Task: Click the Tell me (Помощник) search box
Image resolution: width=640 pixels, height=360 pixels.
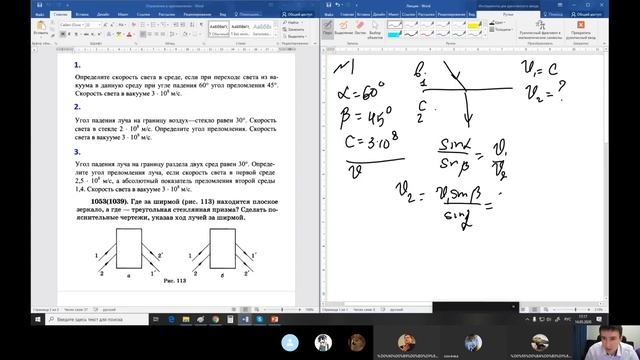Action: (248, 14)
